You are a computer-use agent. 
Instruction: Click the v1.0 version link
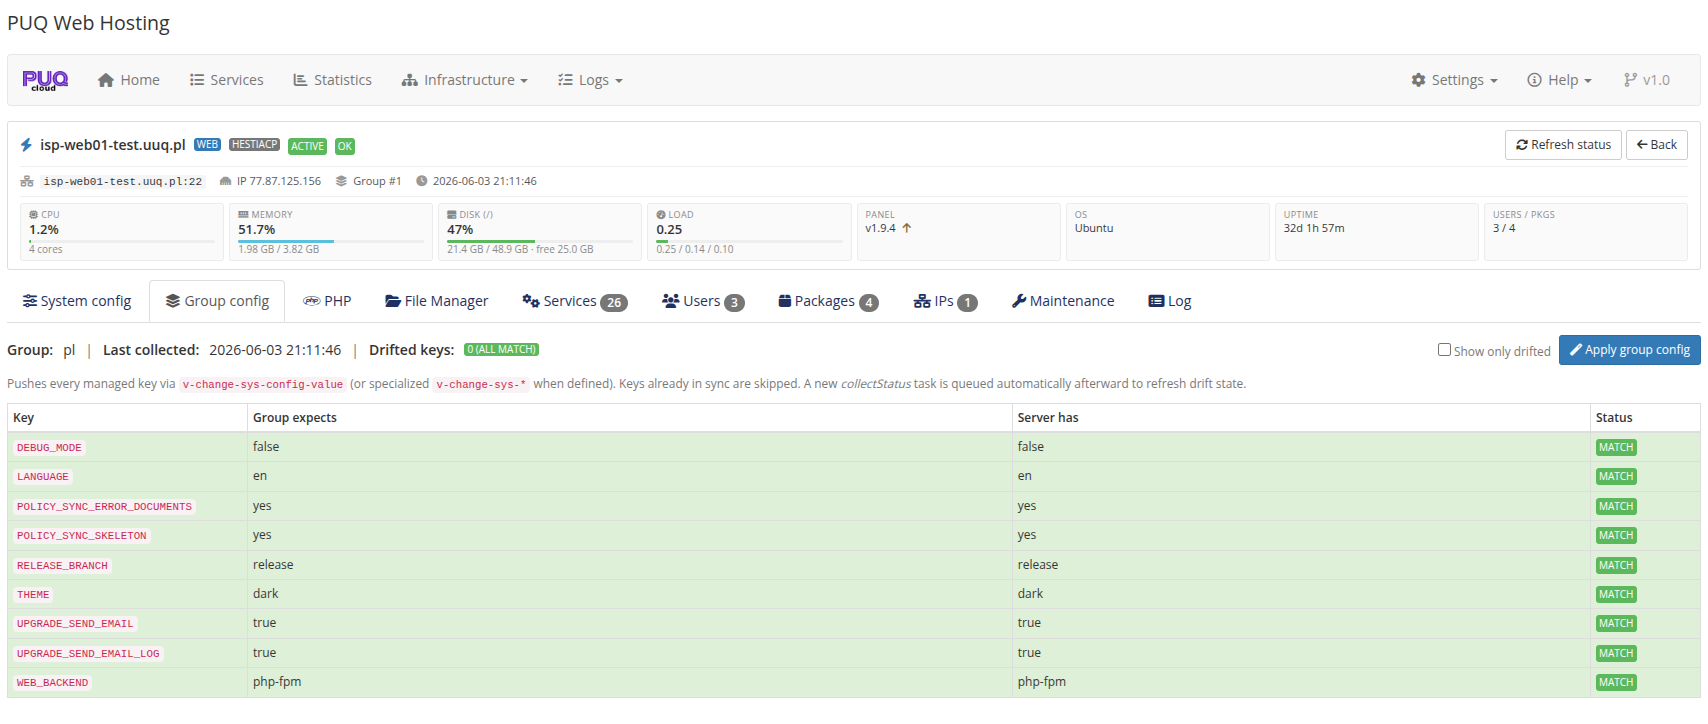1647,80
